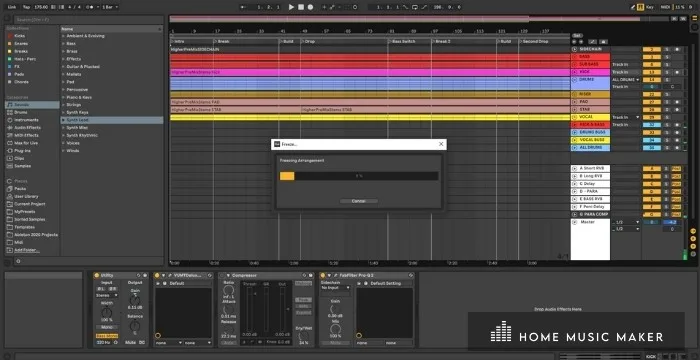Screen dimensions: 700x360
Task: Click the Set locator button
Action: [577, 35]
